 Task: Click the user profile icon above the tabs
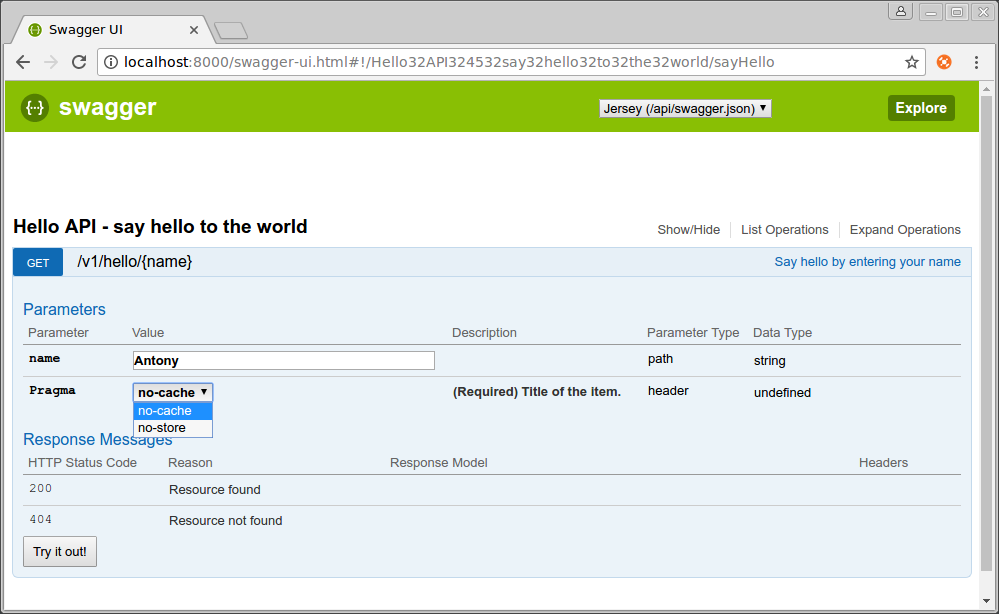click(x=900, y=10)
